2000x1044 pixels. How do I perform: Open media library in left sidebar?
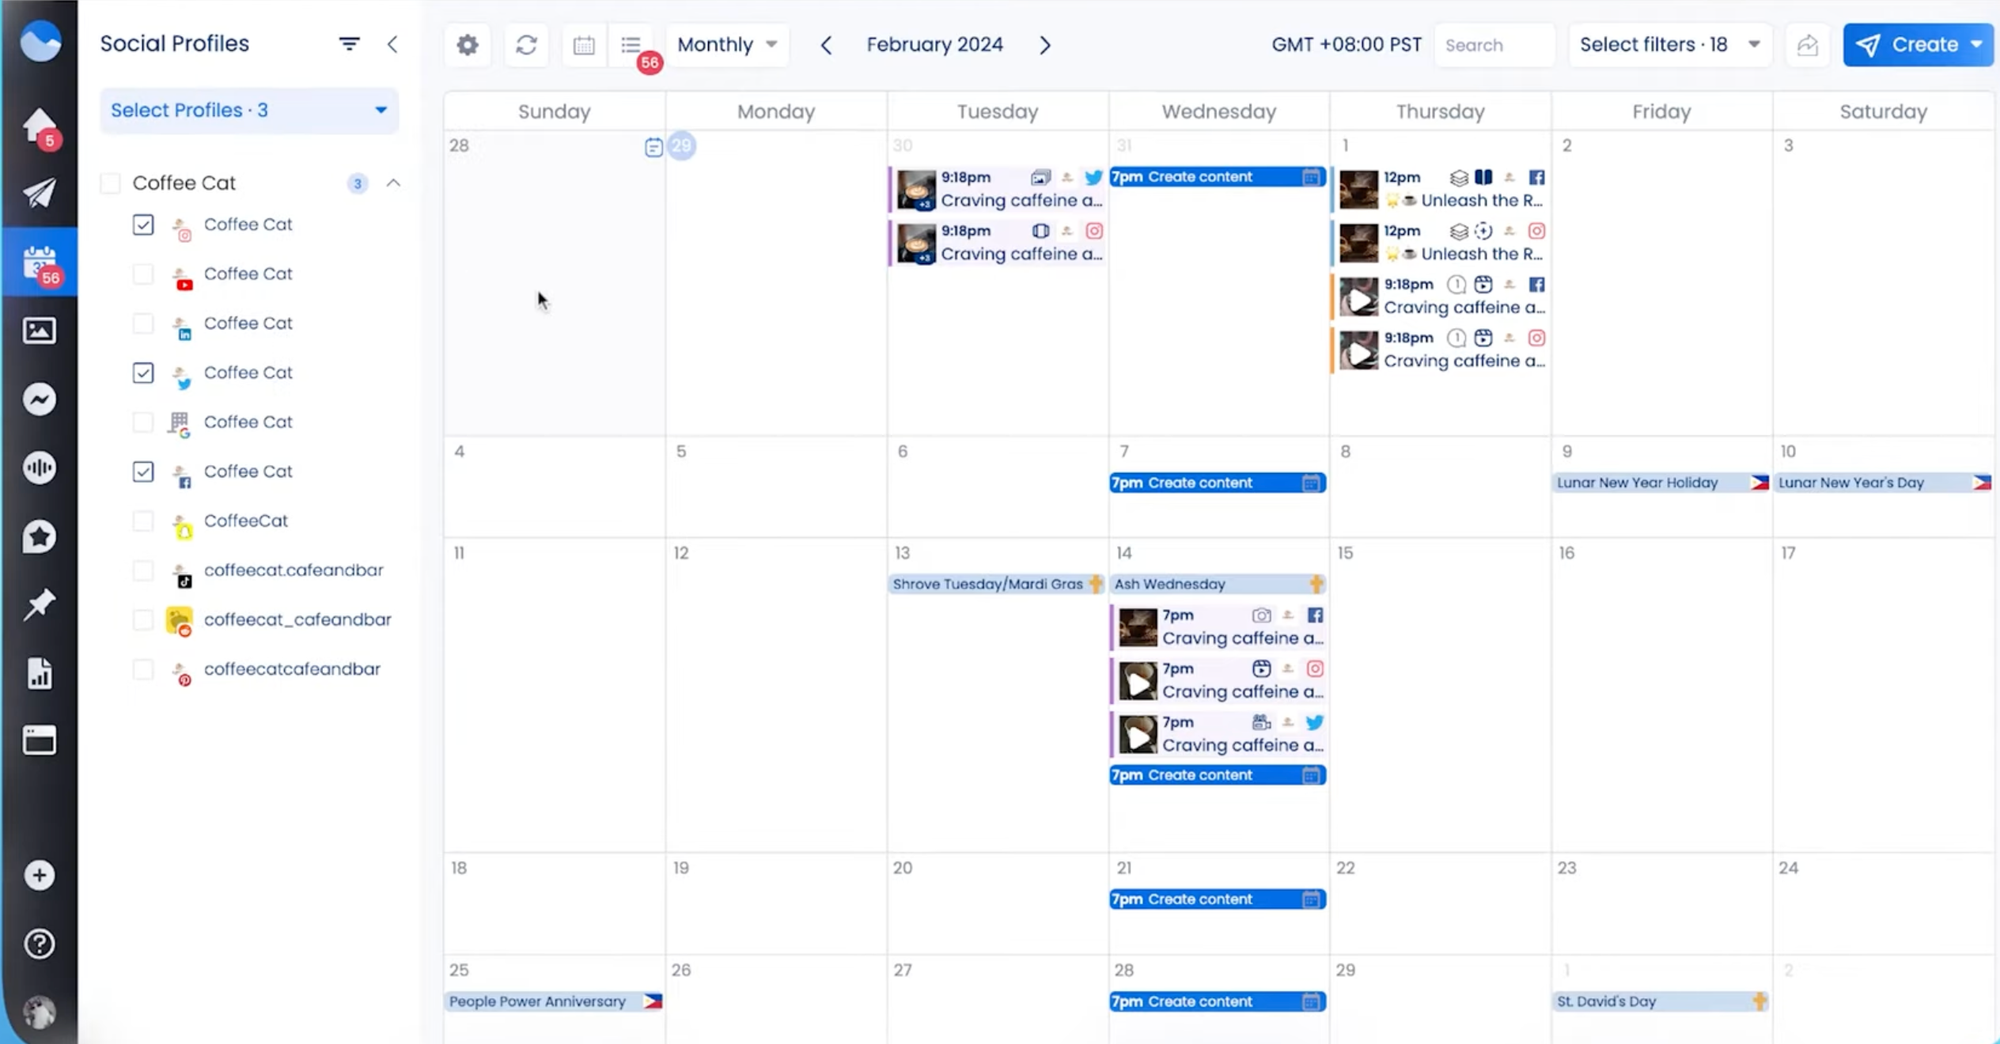point(39,331)
